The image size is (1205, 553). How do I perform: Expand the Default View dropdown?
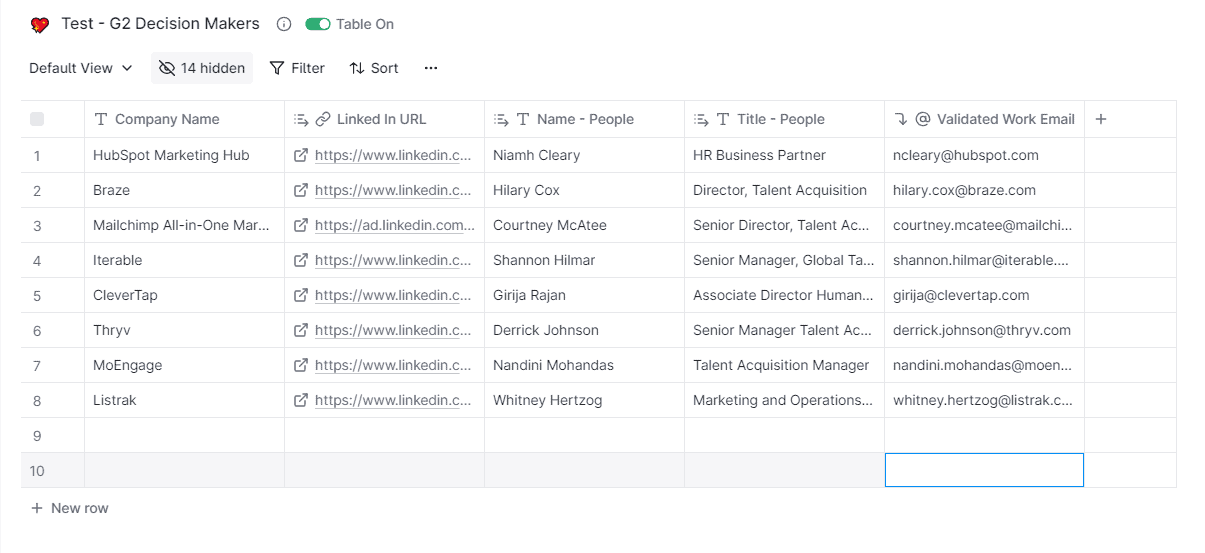[x=80, y=68]
